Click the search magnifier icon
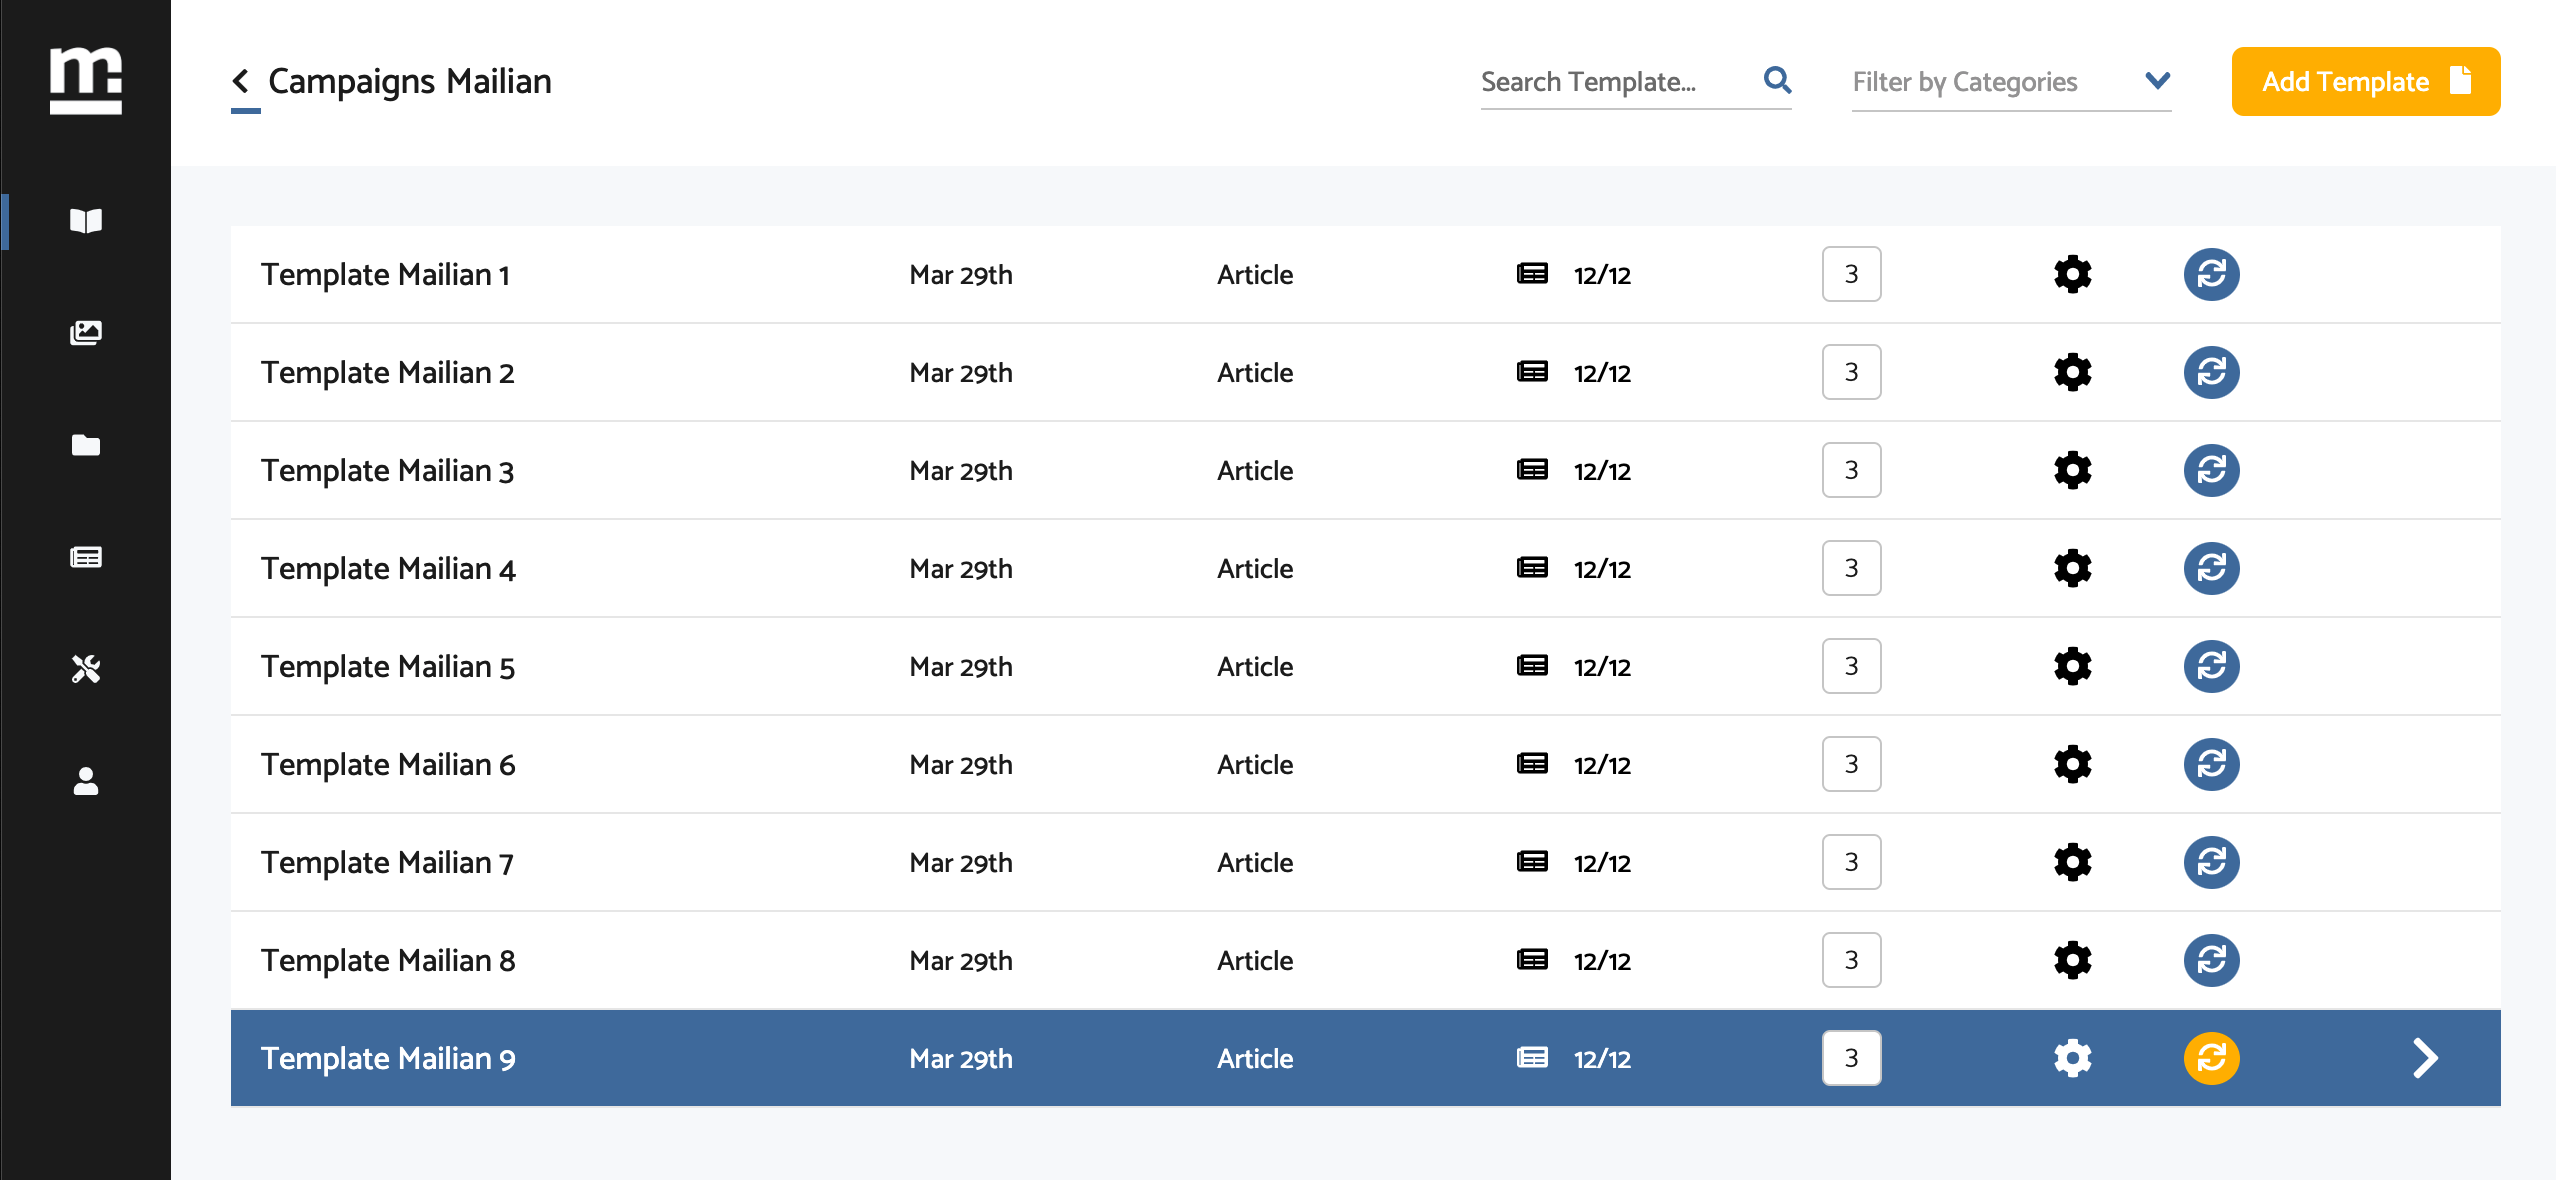2556x1180 pixels. click(1777, 80)
